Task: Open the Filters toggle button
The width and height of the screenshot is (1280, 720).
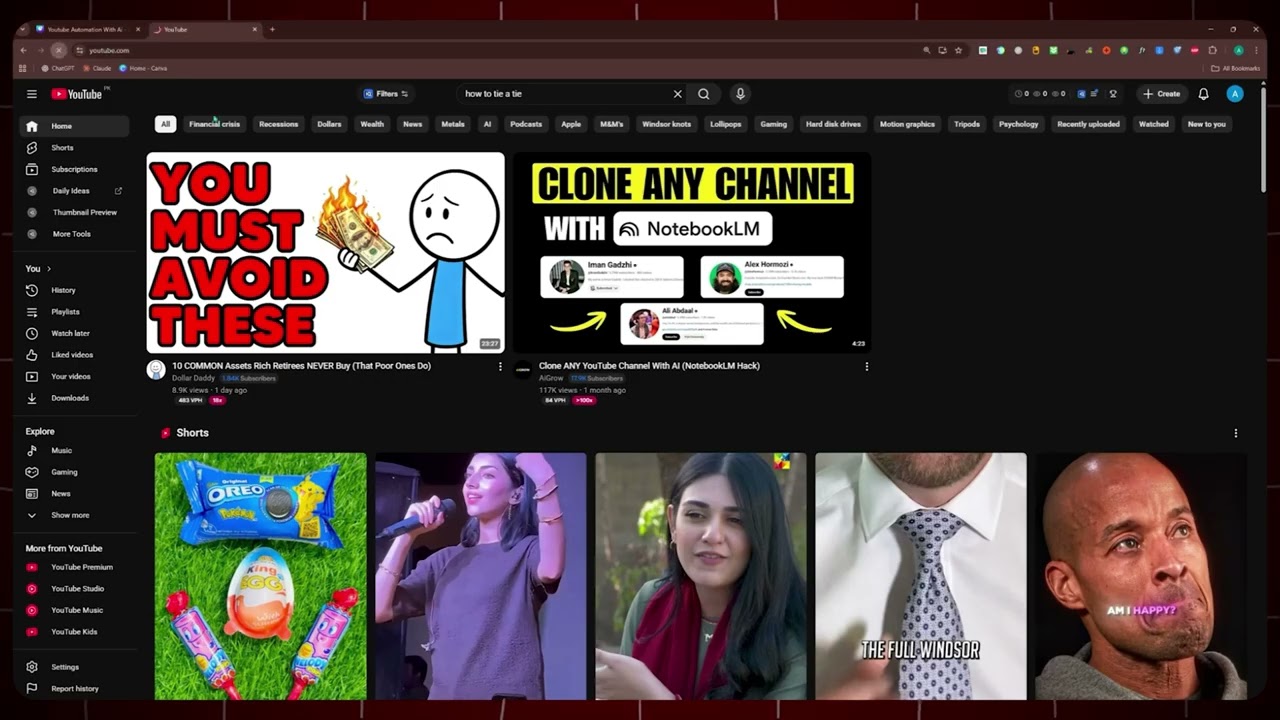Action: 386,94
